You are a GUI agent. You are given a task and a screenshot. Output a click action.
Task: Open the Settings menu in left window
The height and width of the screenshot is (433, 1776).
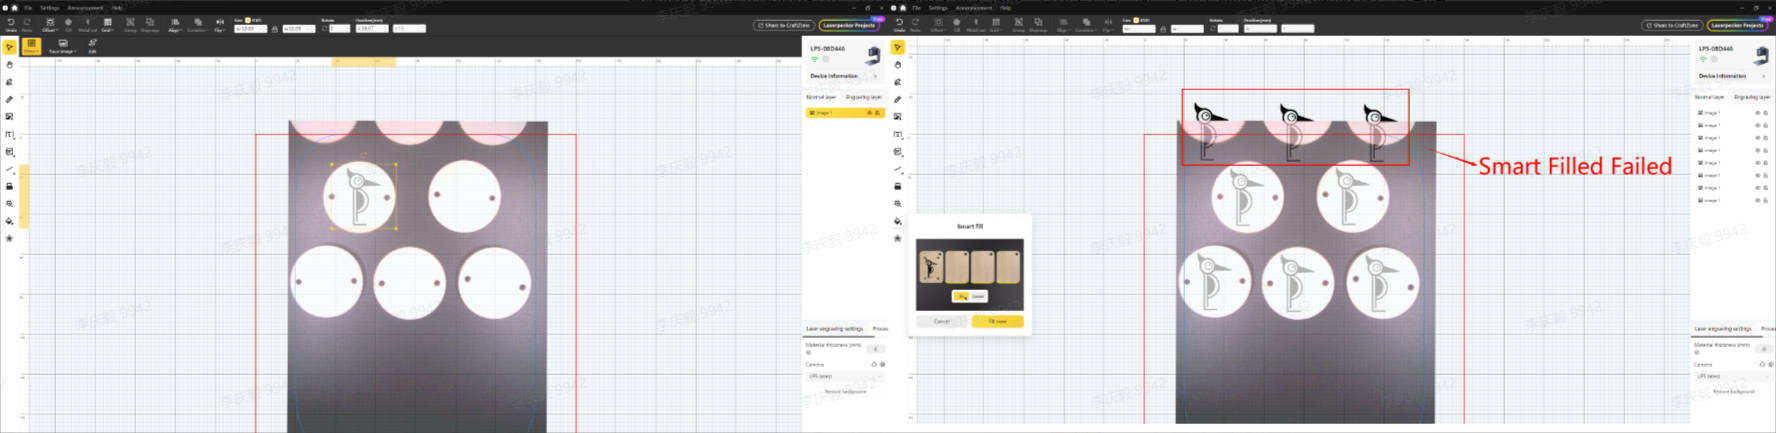tap(49, 7)
